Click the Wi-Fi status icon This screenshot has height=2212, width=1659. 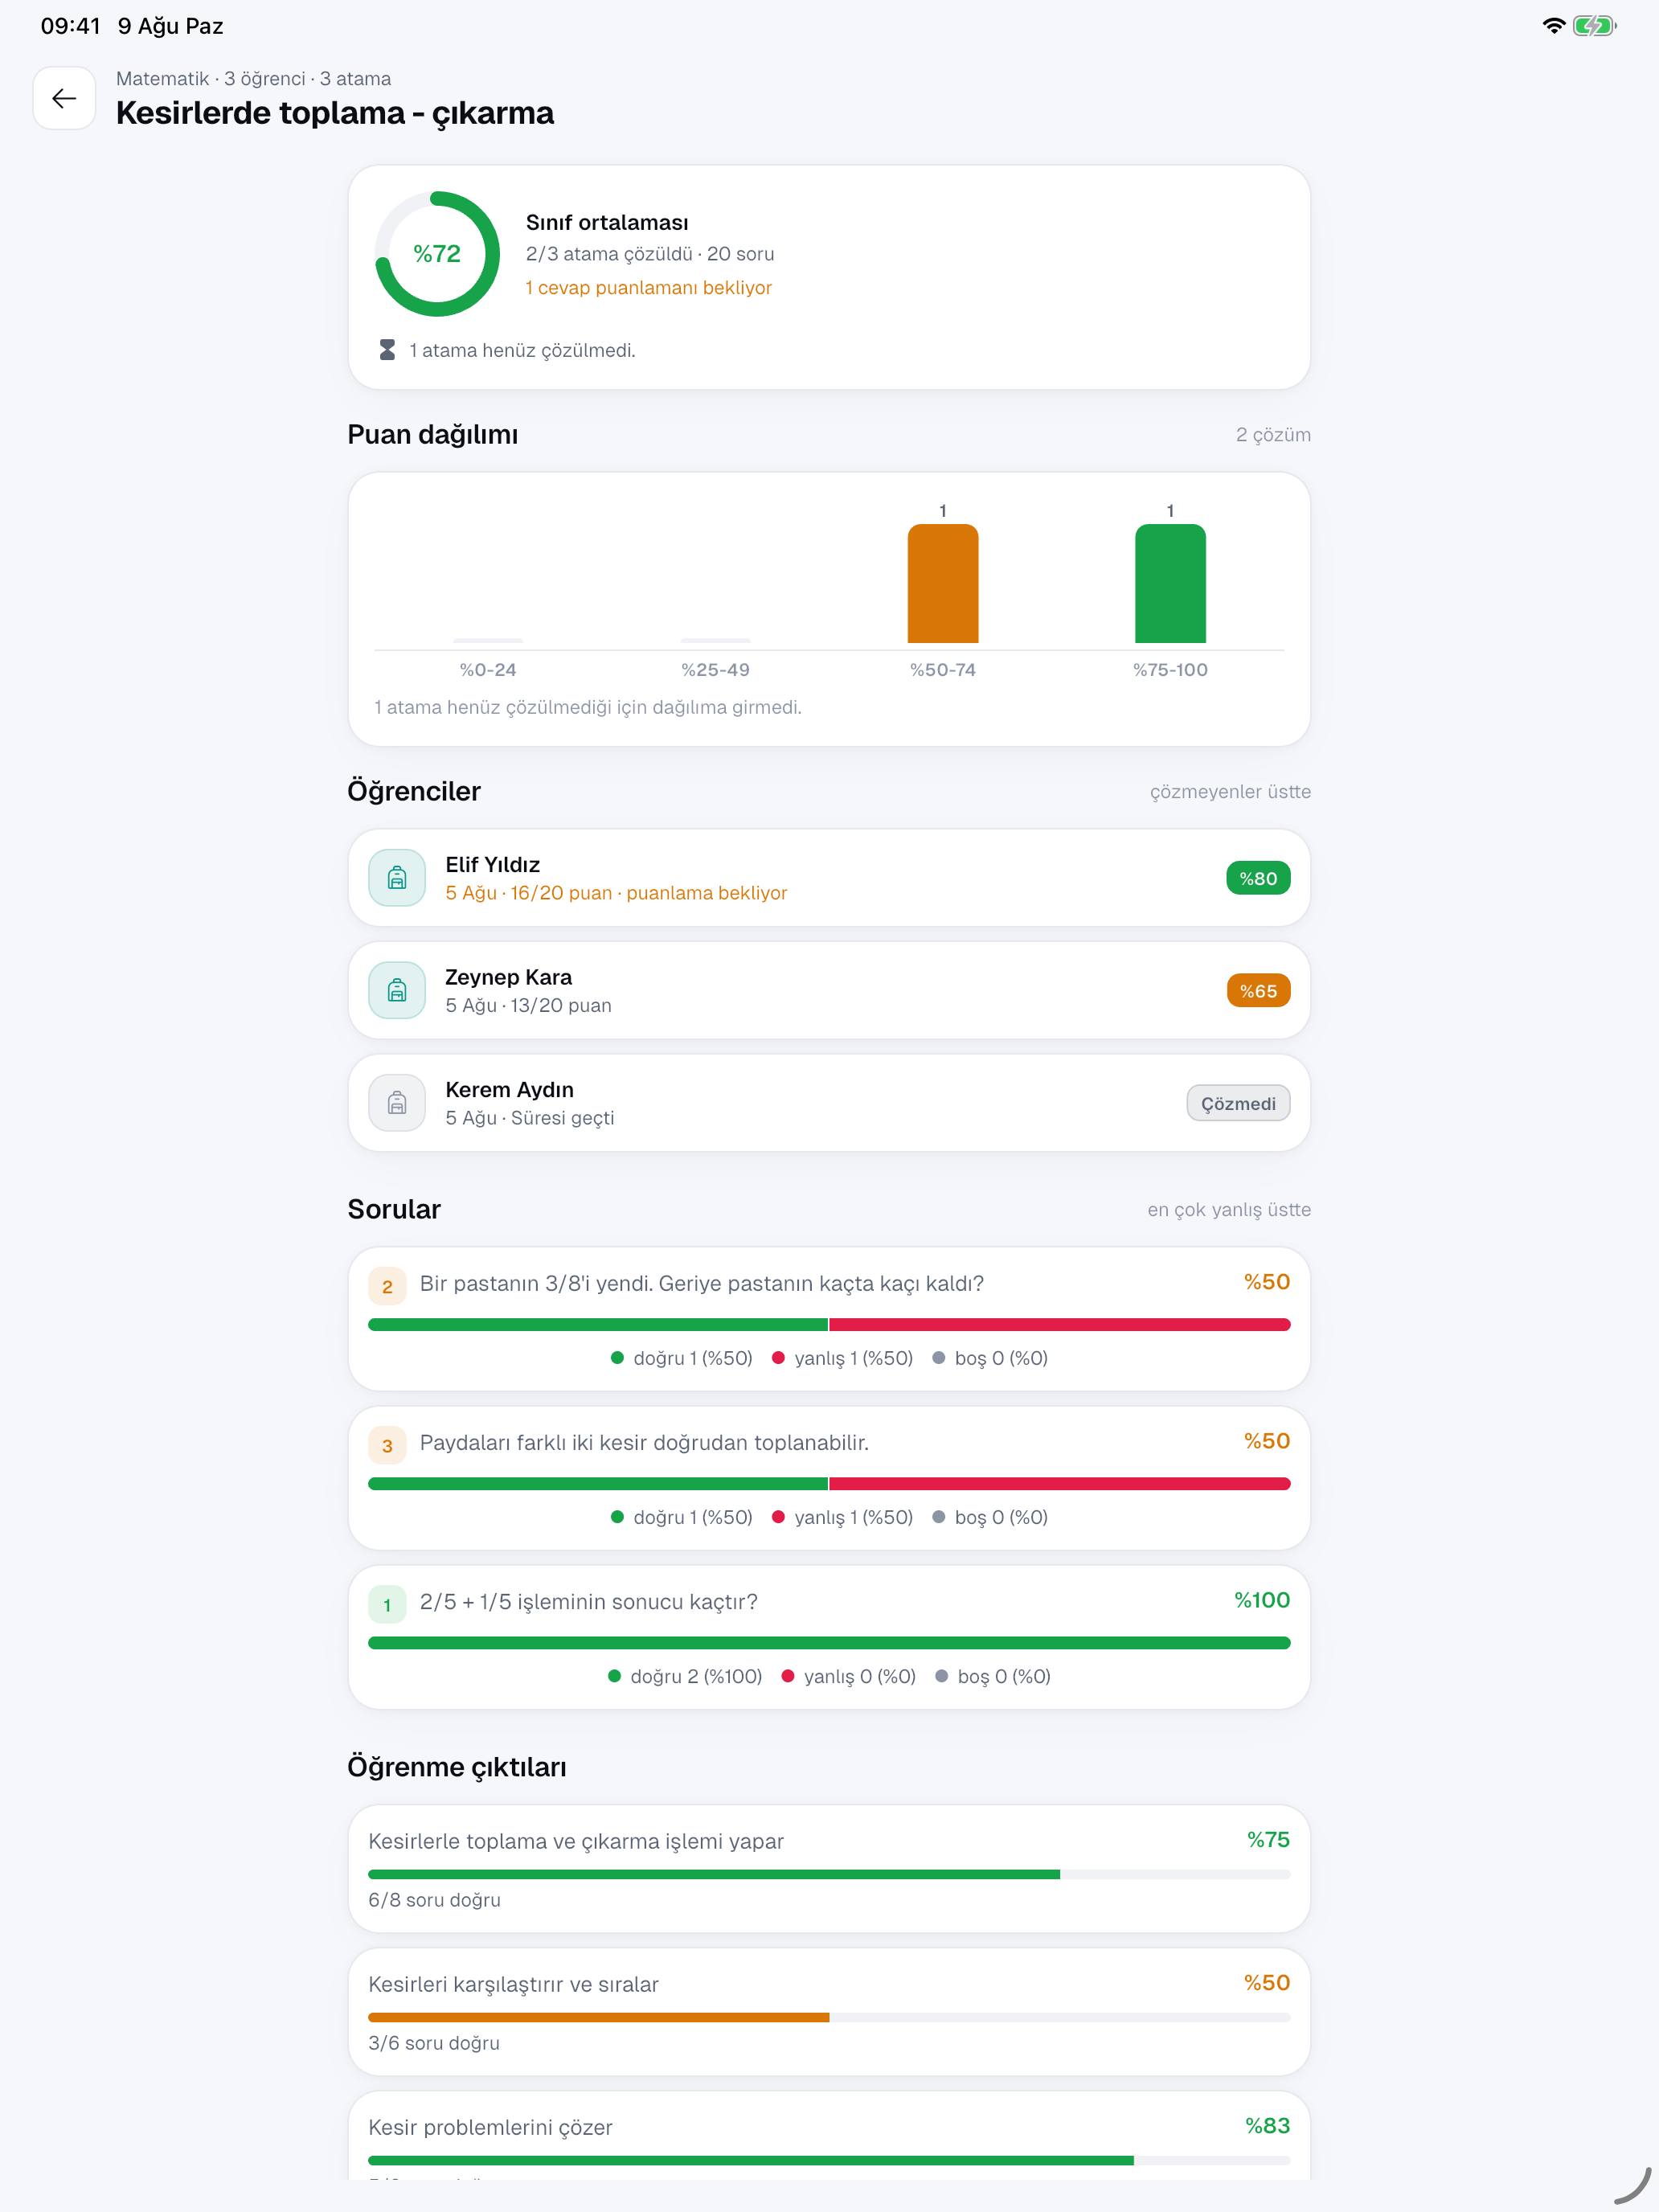point(1553,26)
